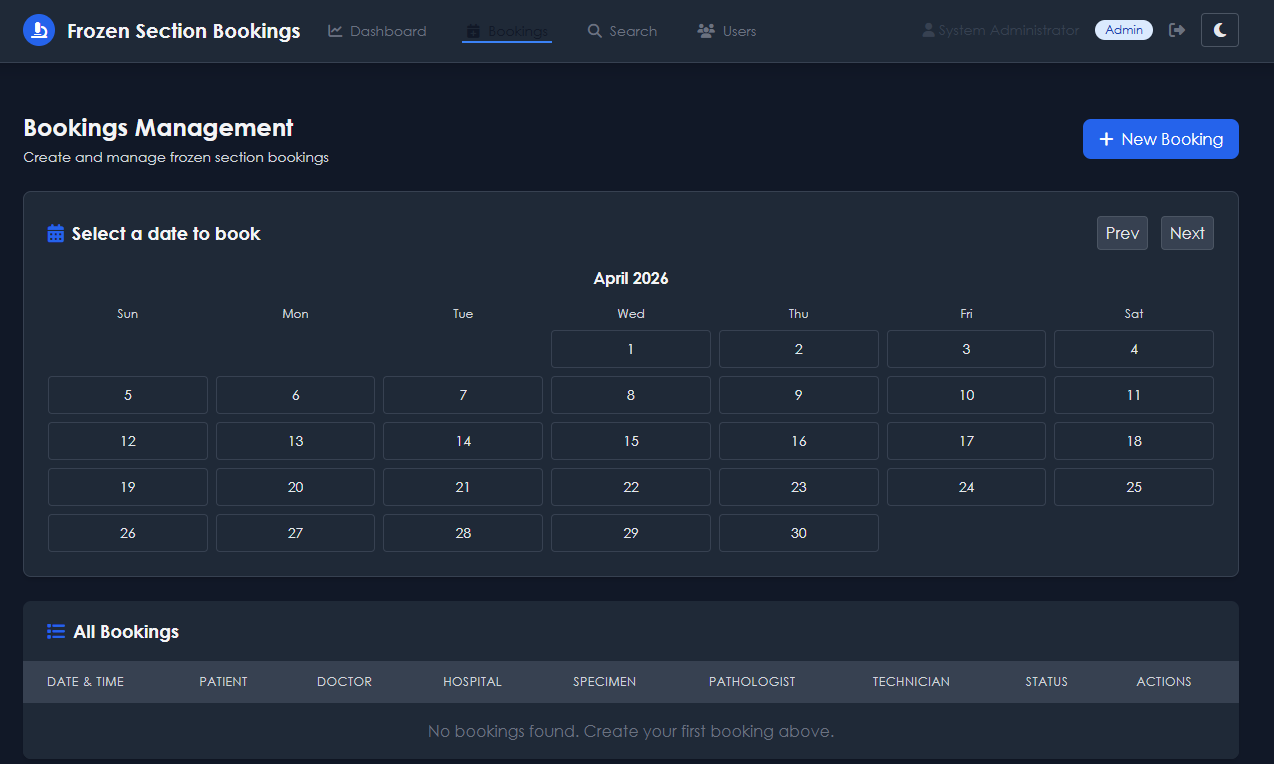The image size is (1274, 764).
Task: Go to the Search page
Action: click(x=622, y=31)
